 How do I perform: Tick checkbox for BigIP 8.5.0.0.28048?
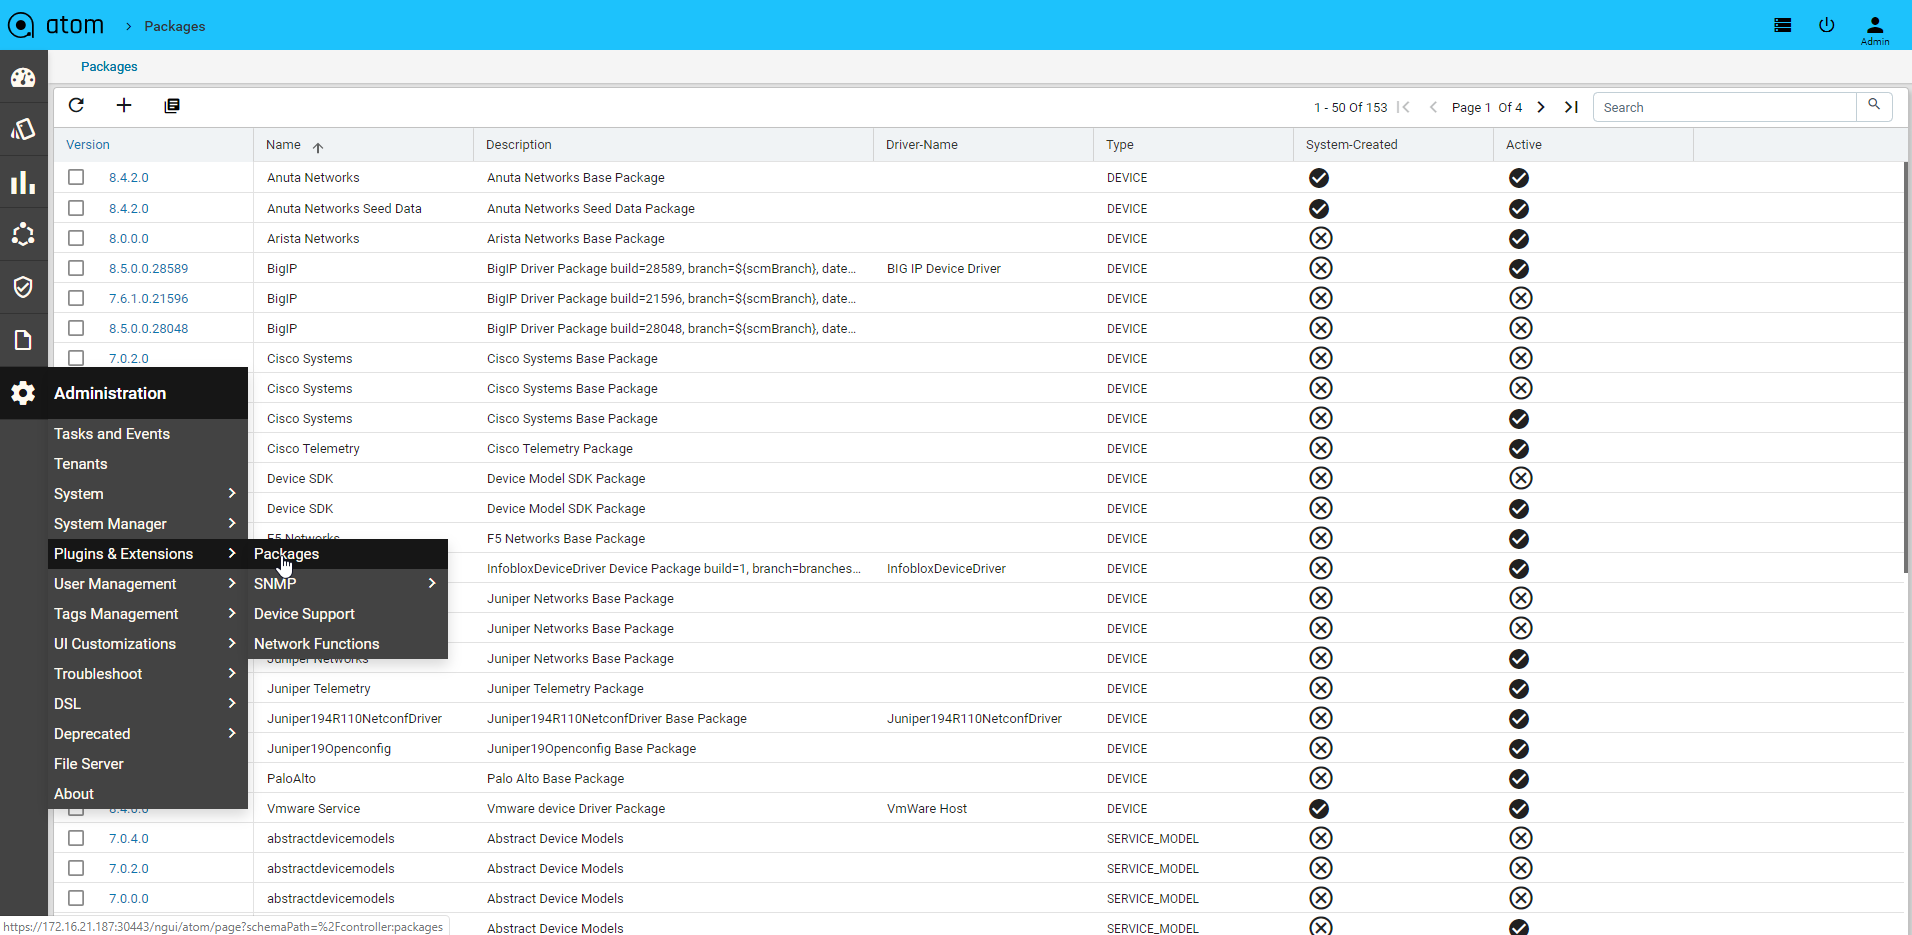point(76,328)
